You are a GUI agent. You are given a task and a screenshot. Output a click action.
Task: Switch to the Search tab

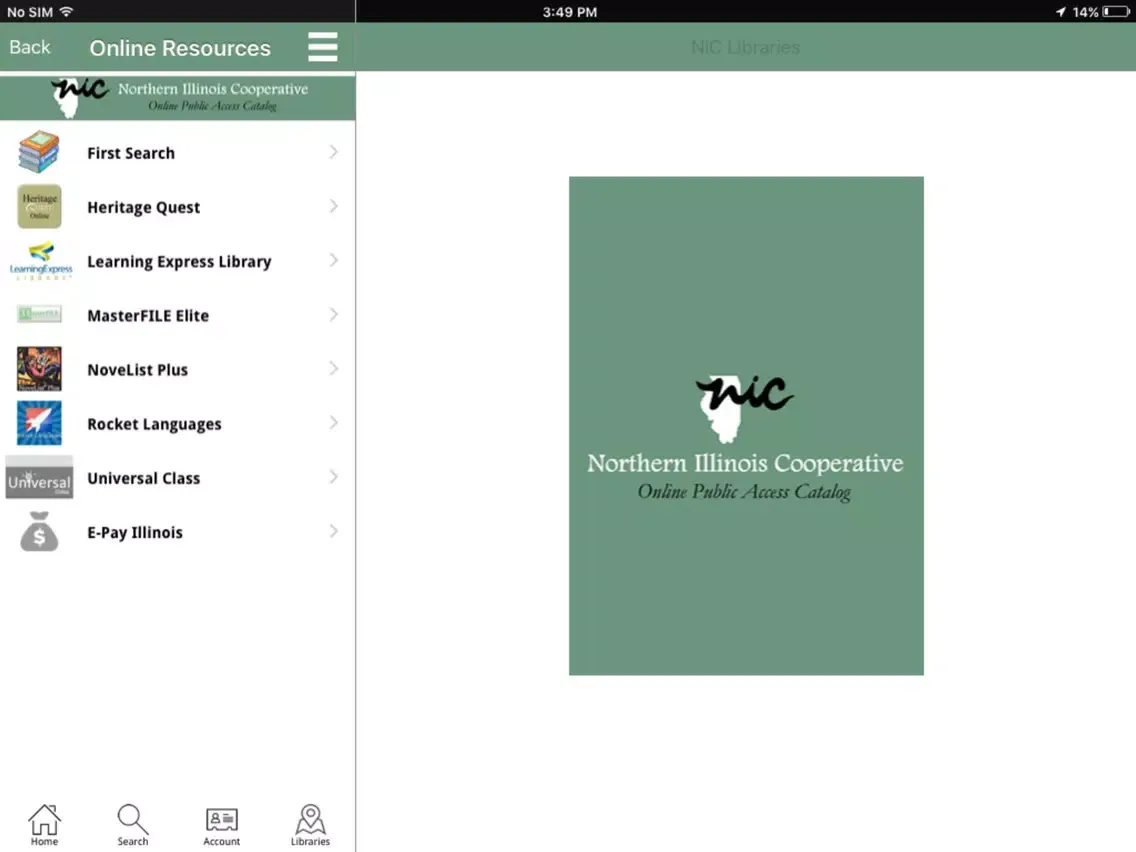(133, 825)
